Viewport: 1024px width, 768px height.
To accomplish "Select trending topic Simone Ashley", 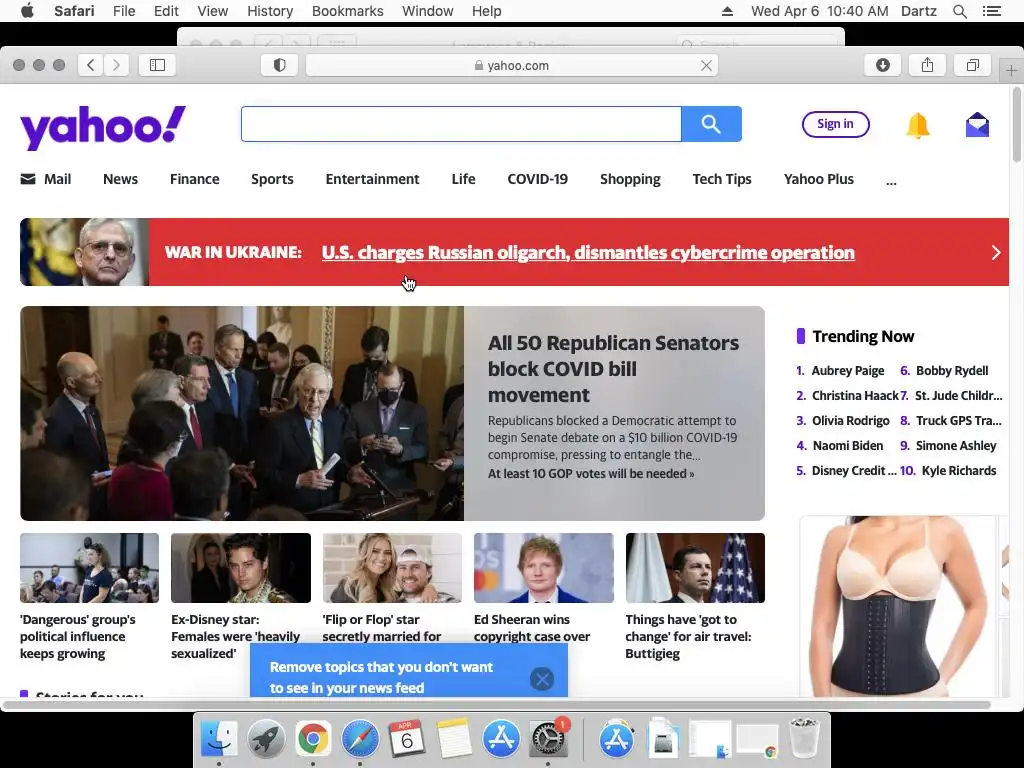I will [956, 446].
